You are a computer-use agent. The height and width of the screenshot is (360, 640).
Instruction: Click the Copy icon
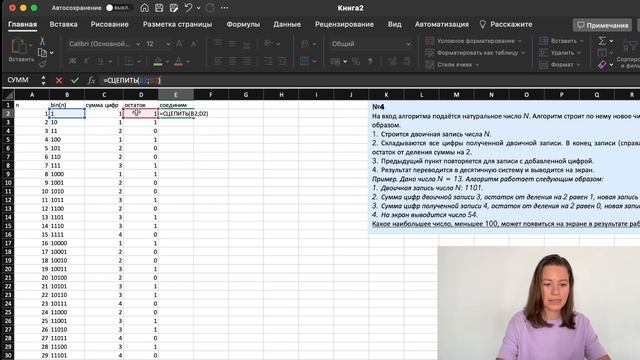pos(42,53)
